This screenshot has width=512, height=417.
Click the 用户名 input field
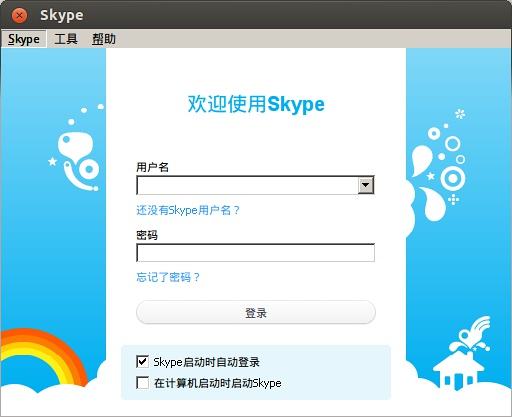(x=247, y=185)
